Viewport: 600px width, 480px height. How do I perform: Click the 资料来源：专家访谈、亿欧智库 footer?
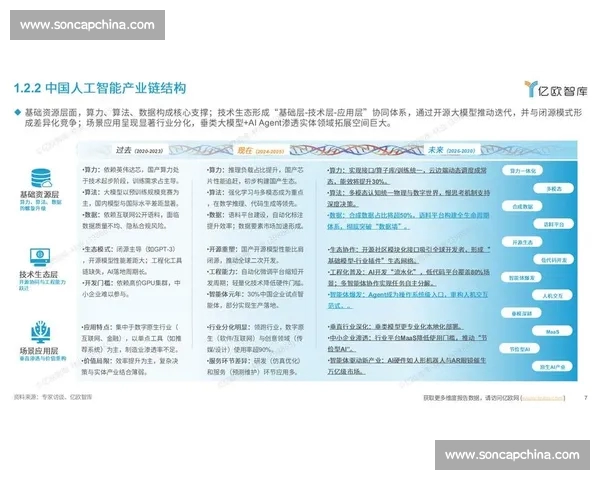[53, 397]
